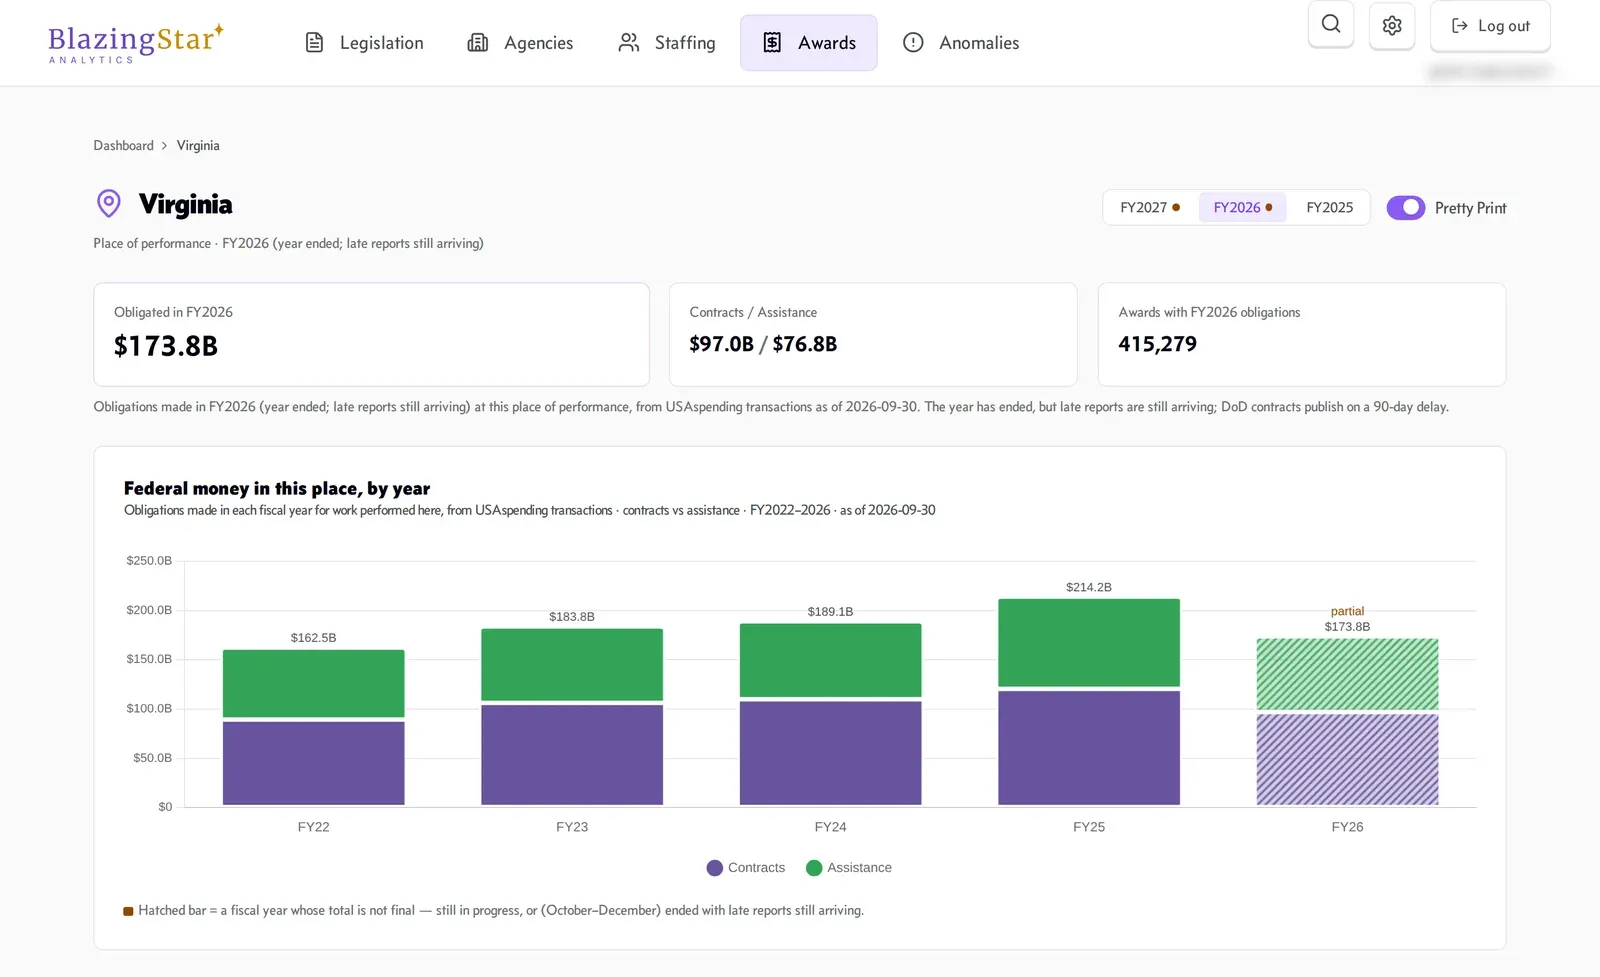Toggle the Pretty Print switch
The height and width of the screenshot is (977, 1600).
(x=1405, y=208)
